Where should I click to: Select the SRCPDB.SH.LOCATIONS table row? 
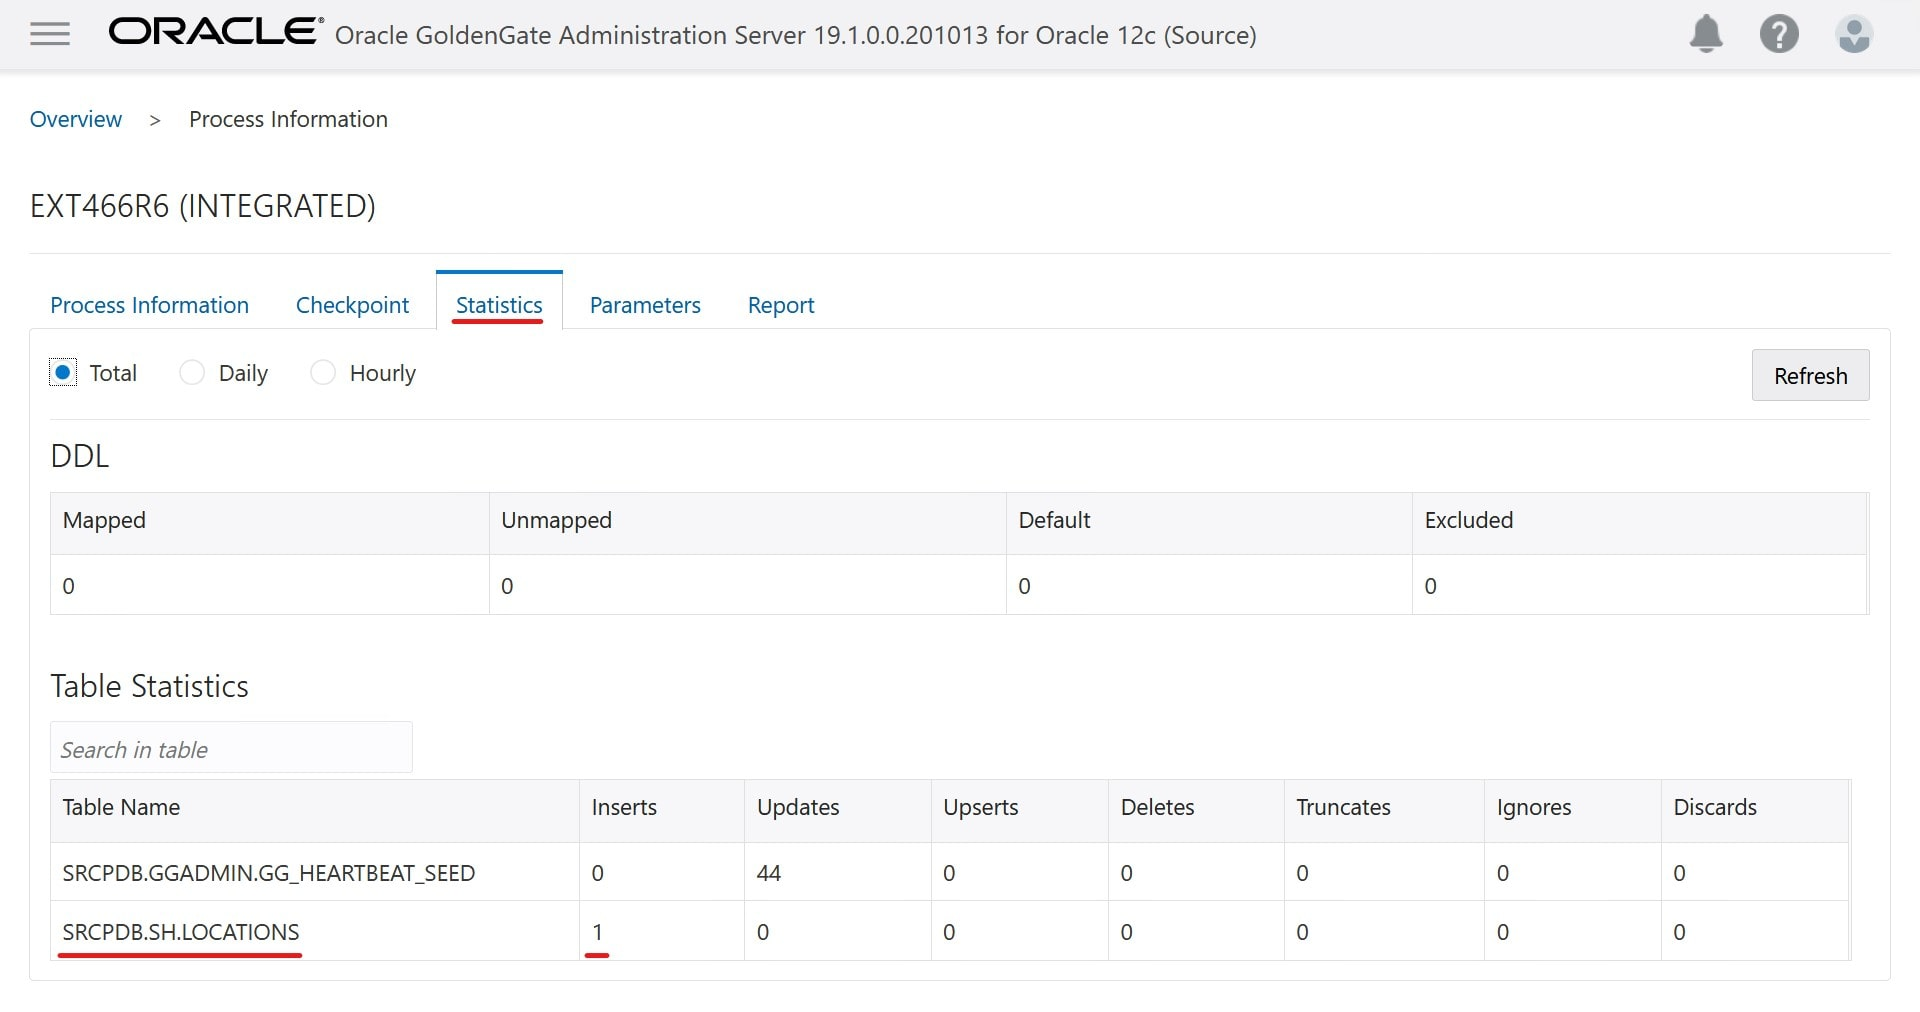[x=181, y=932]
